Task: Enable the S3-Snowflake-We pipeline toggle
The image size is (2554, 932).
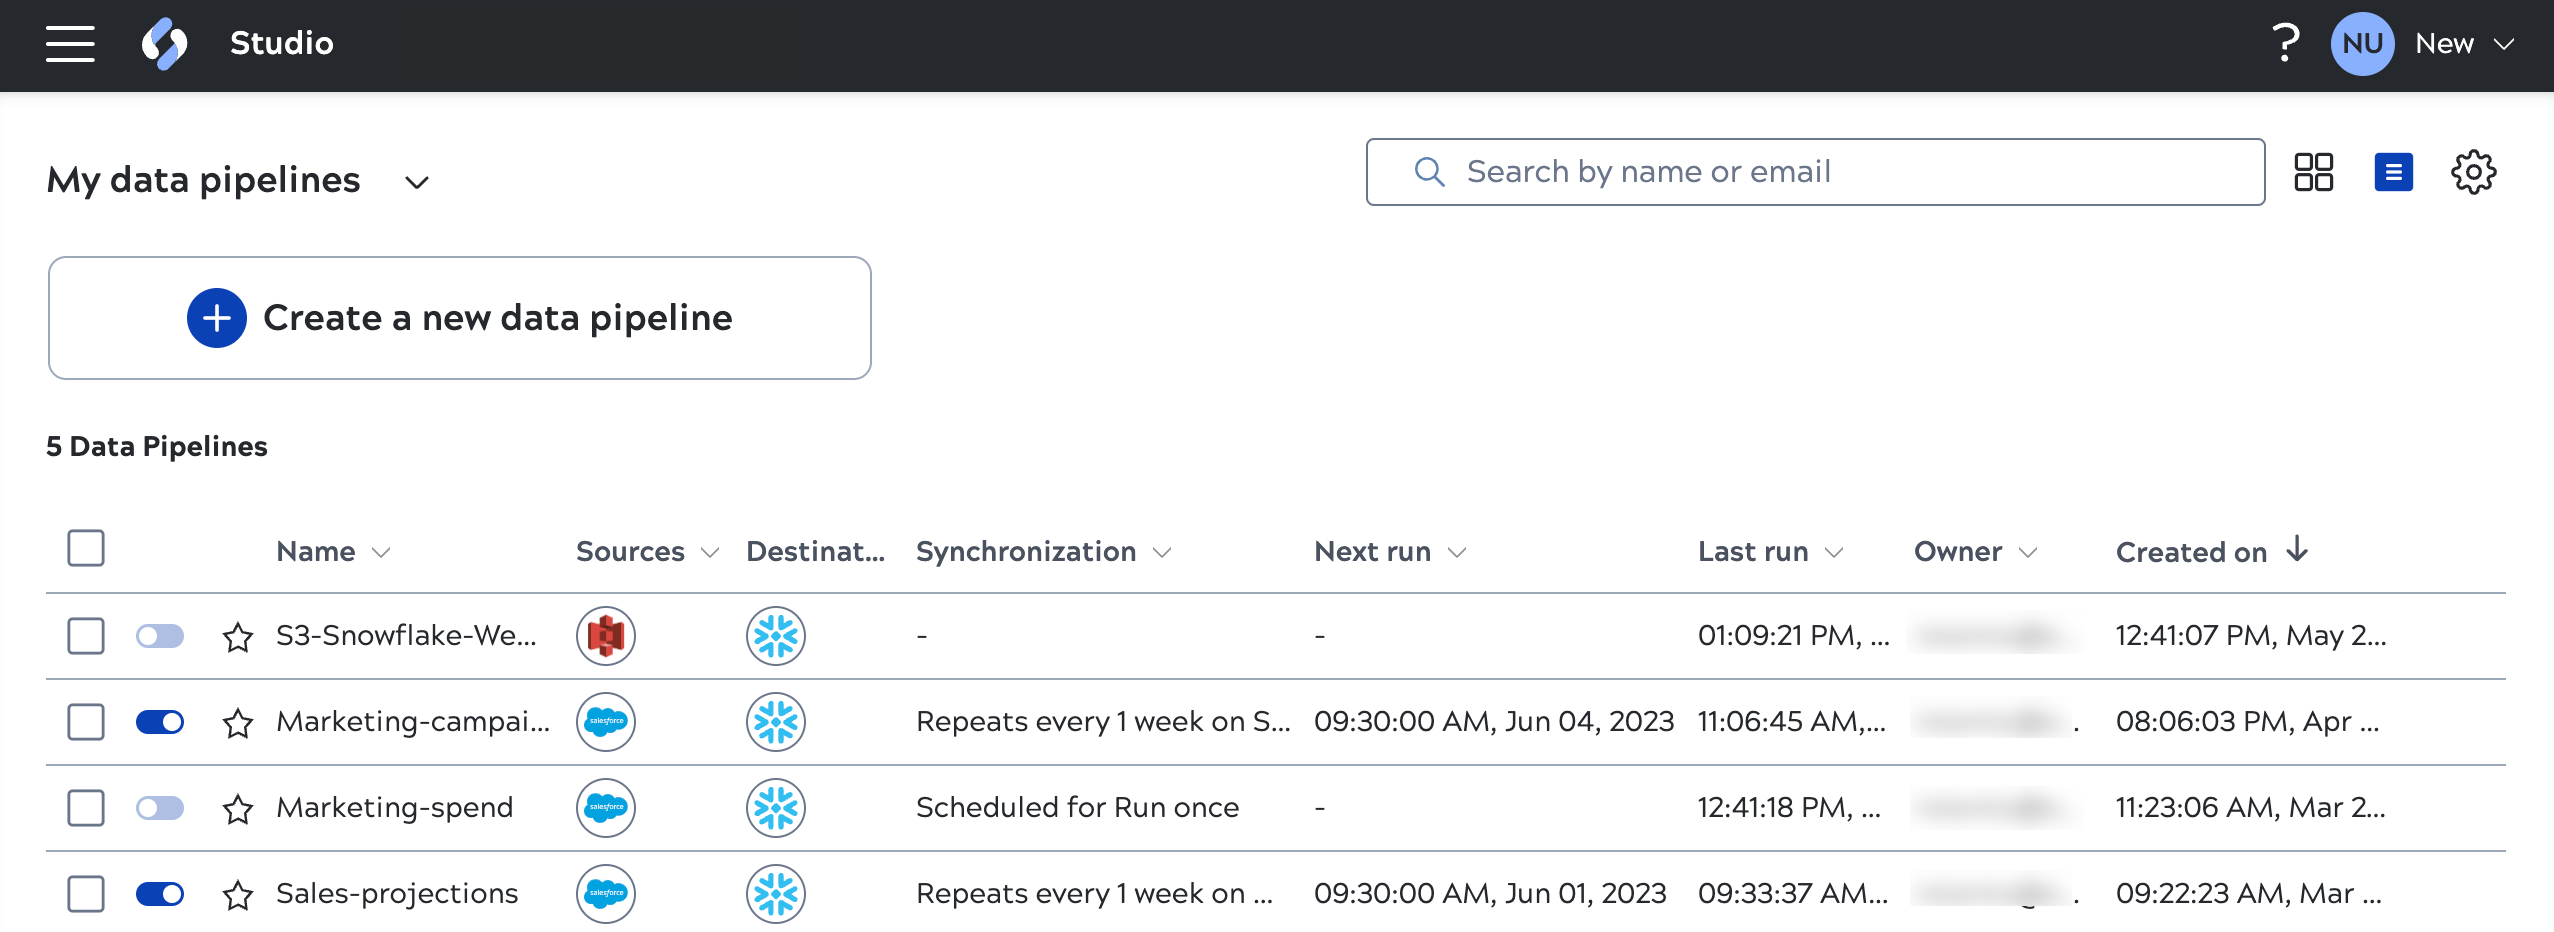Action: coord(161,635)
